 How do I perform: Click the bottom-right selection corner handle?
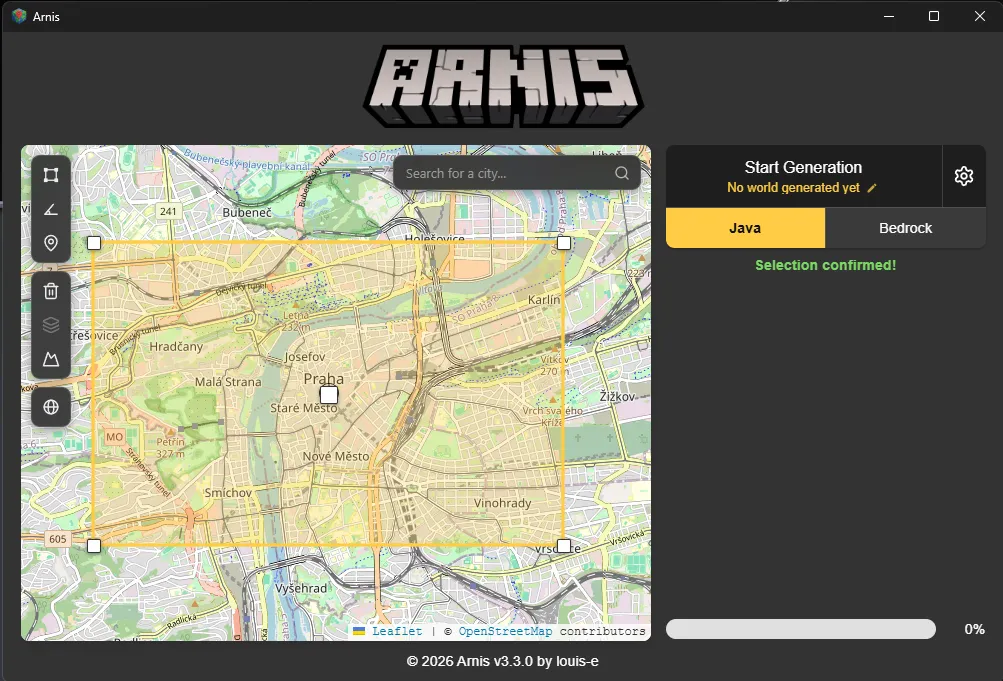(564, 545)
